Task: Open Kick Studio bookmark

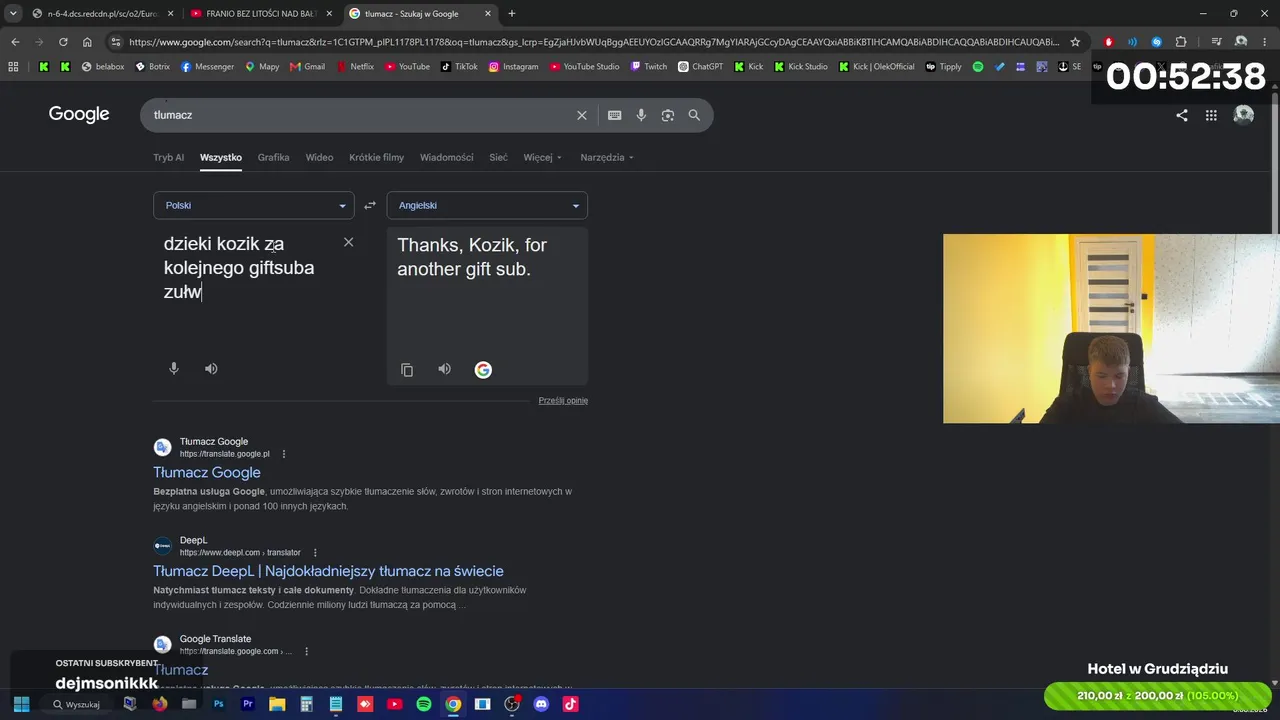Action: pos(801,67)
